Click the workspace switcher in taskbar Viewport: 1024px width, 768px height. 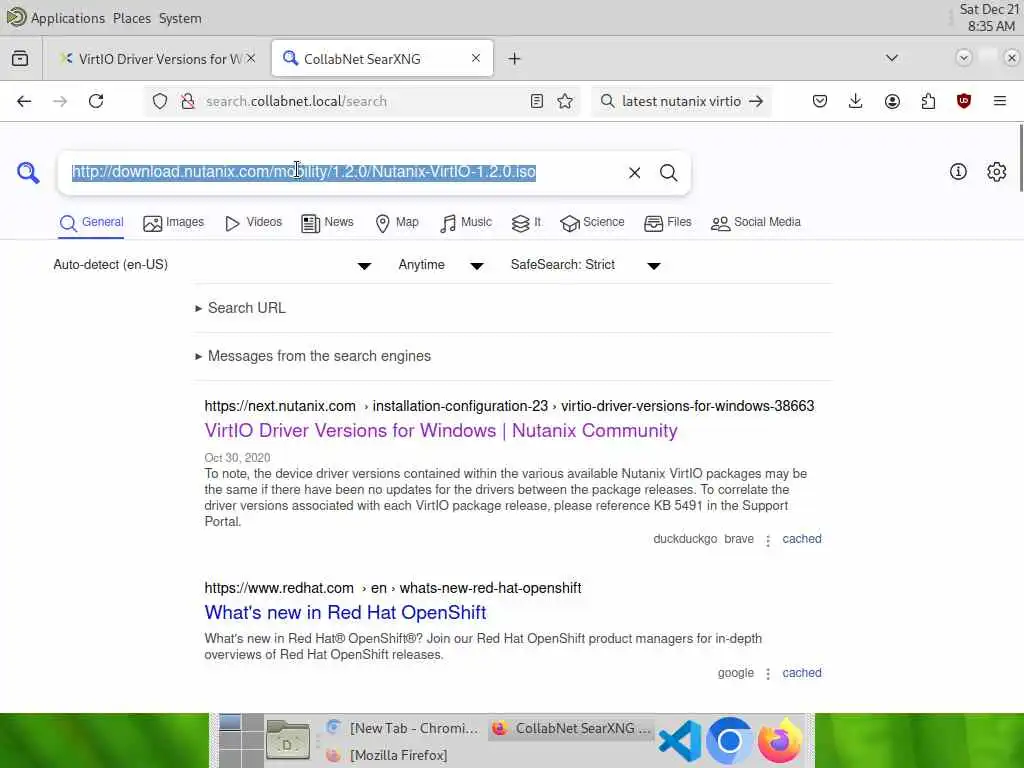[241, 741]
